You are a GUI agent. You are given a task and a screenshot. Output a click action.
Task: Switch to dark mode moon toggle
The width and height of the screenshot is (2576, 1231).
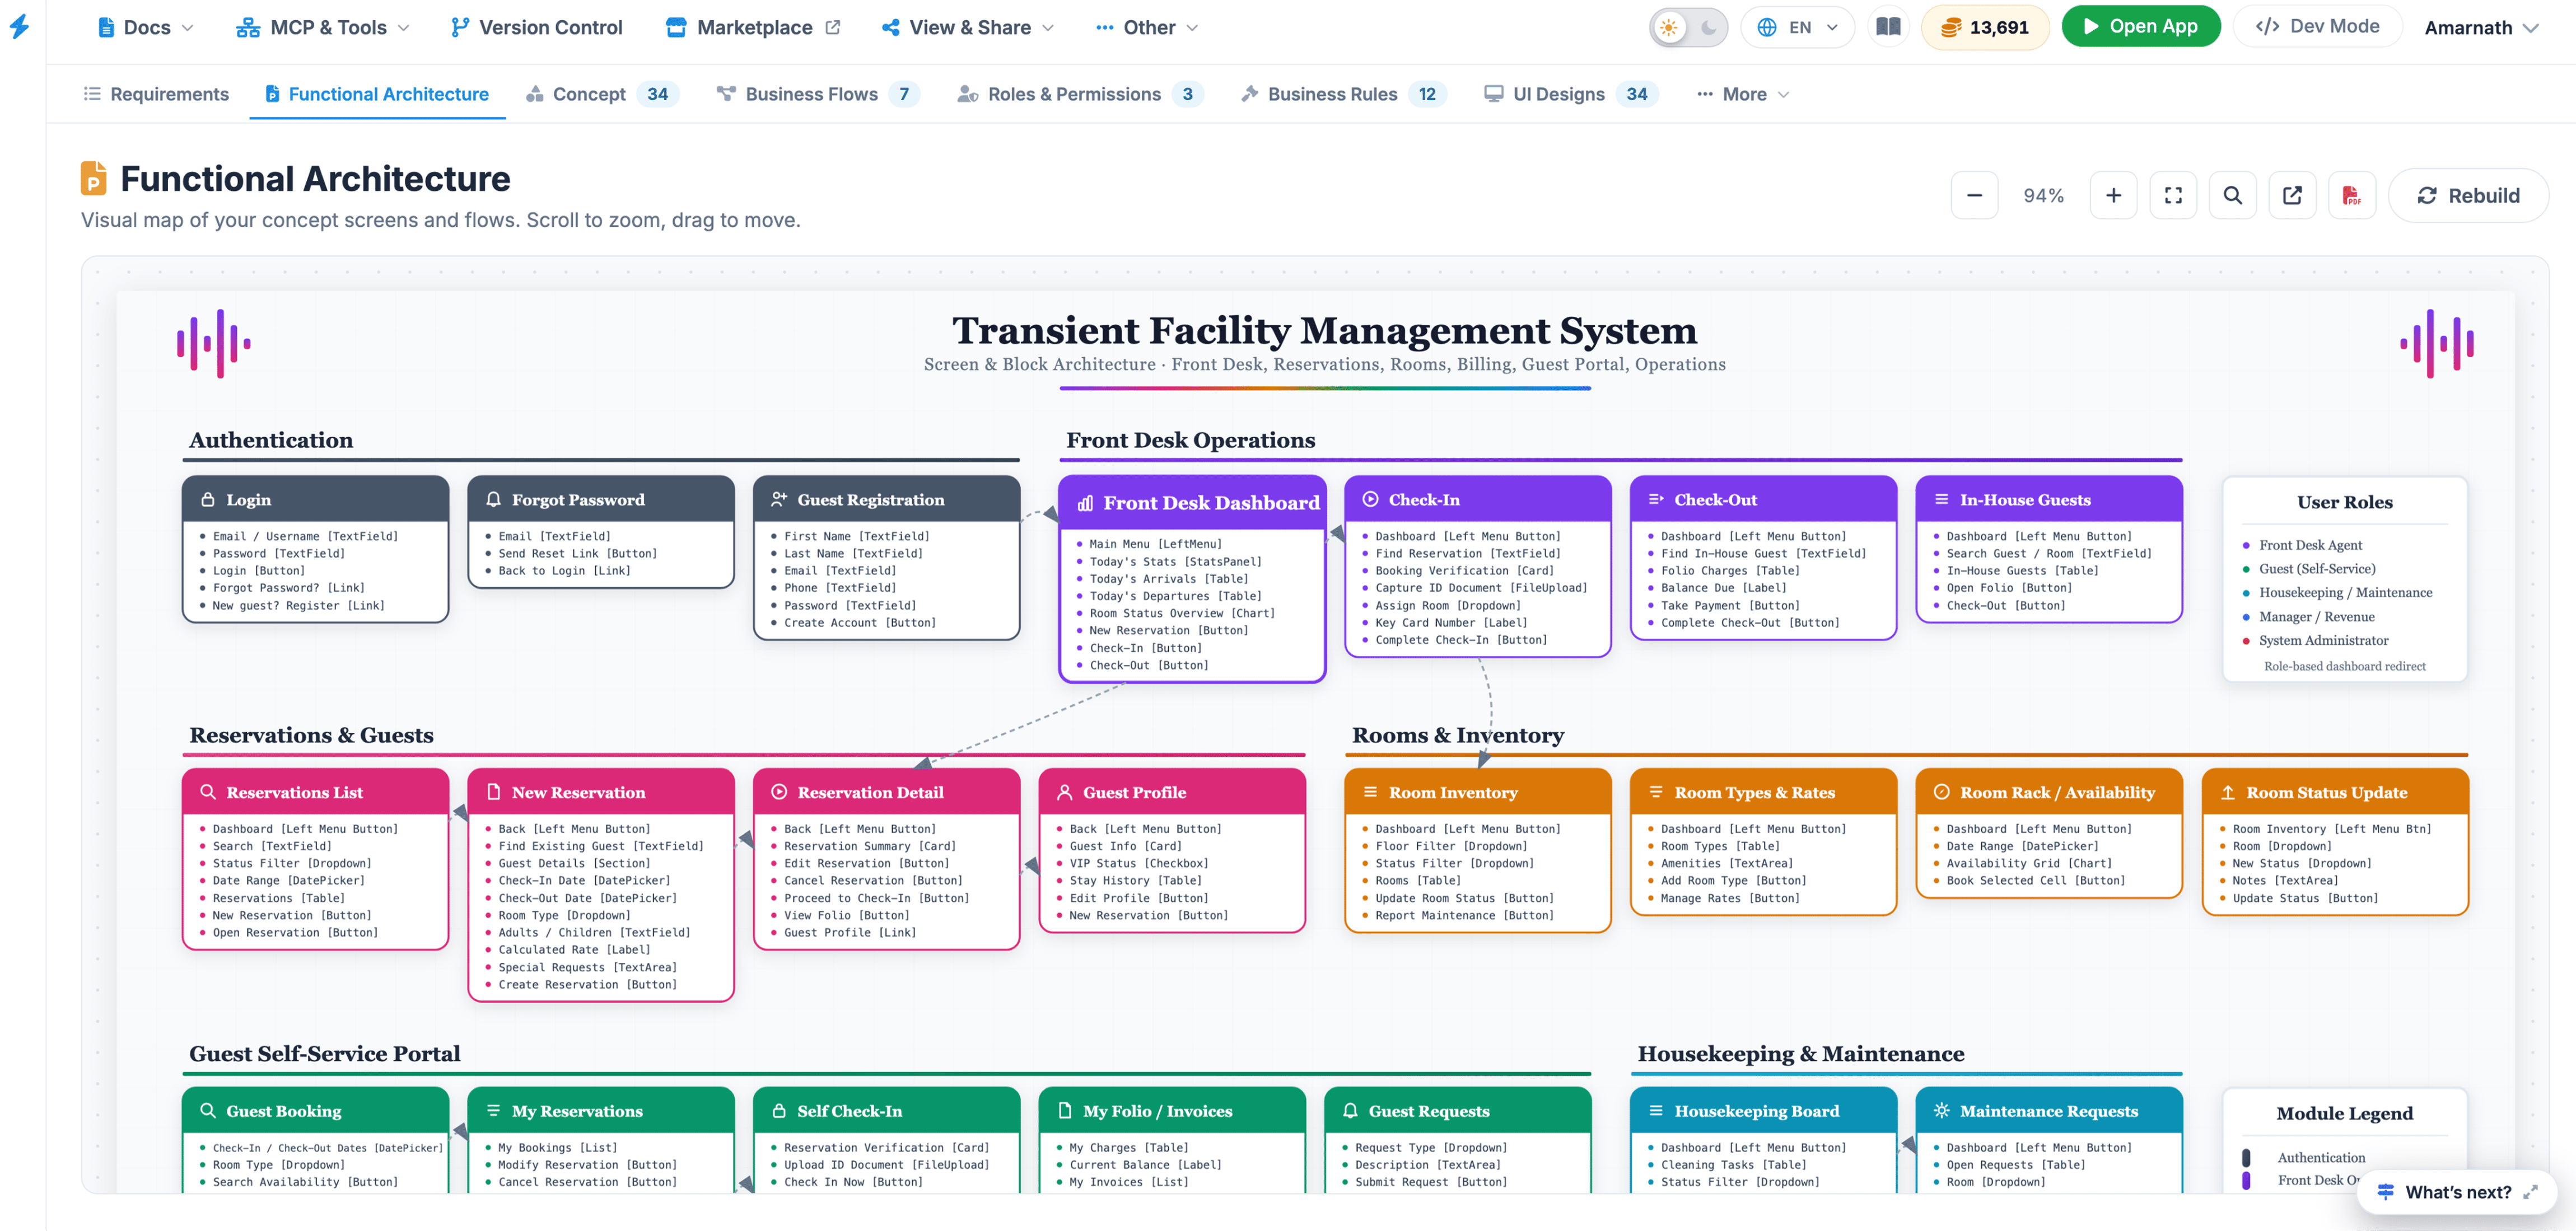[1709, 28]
